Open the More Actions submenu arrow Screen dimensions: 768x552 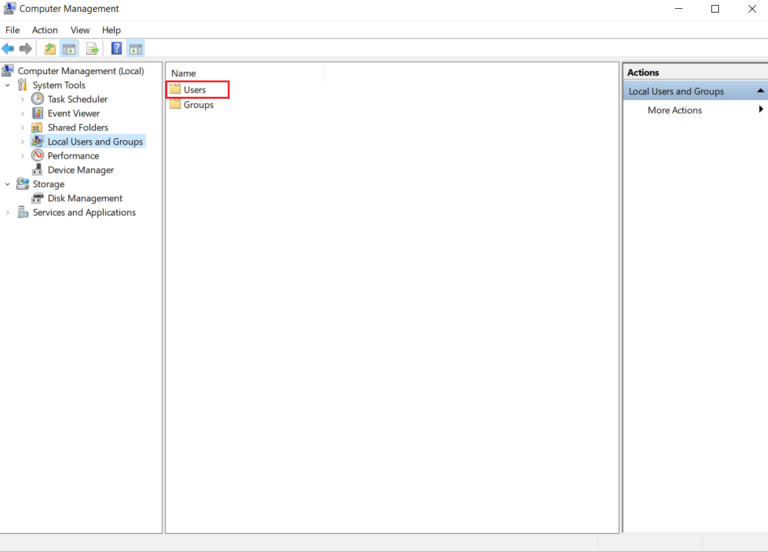point(761,109)
